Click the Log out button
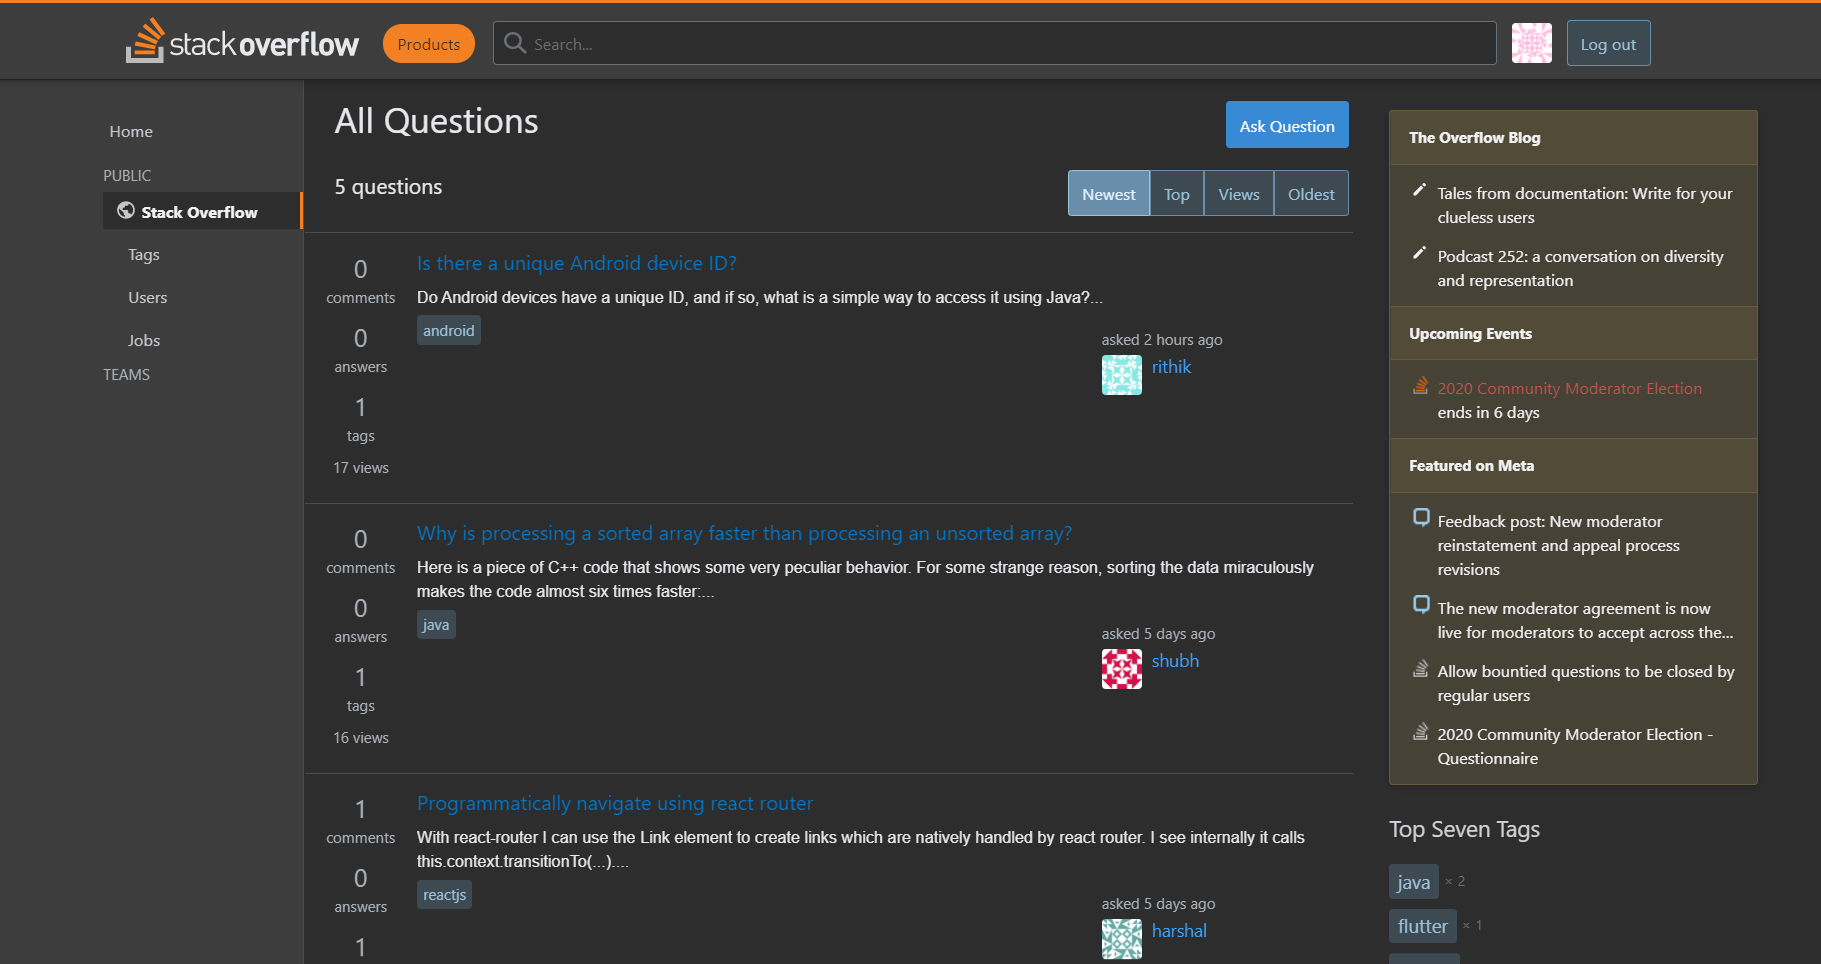Viewport: 1821px width, 964px height. [1607, 43]
